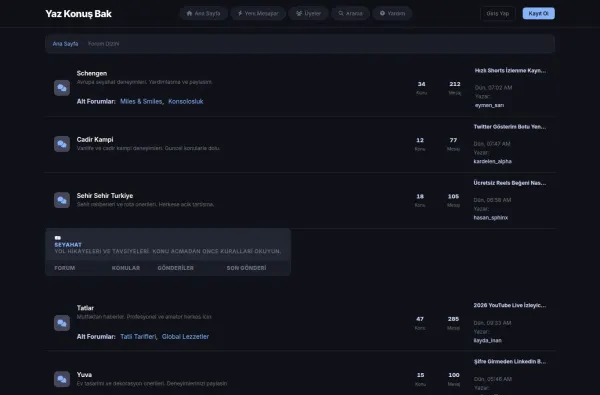
Task: Open the Konsolosluk subforum link
Action: [x=186, y=101]
